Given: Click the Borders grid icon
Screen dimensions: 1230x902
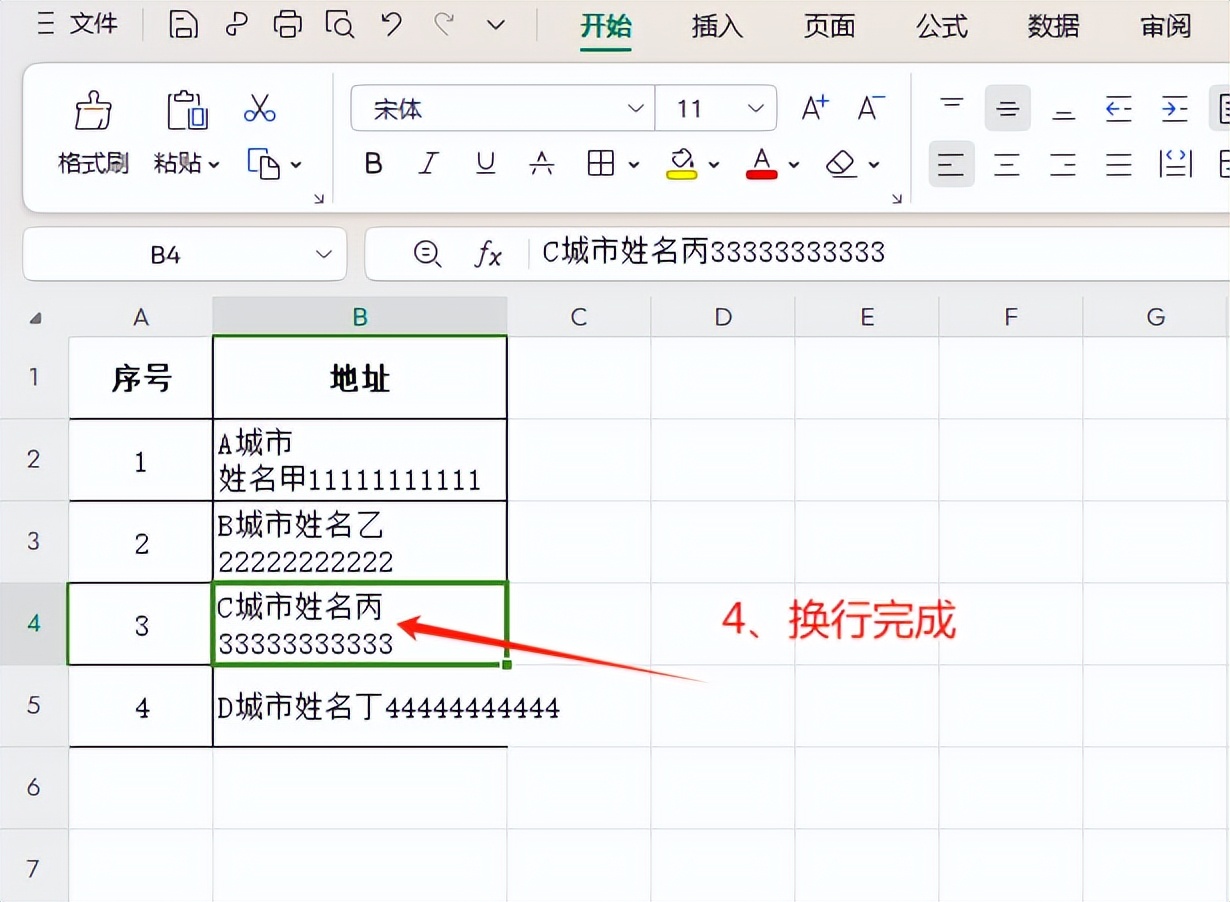Looking at the screenshot, I should 601,164.
